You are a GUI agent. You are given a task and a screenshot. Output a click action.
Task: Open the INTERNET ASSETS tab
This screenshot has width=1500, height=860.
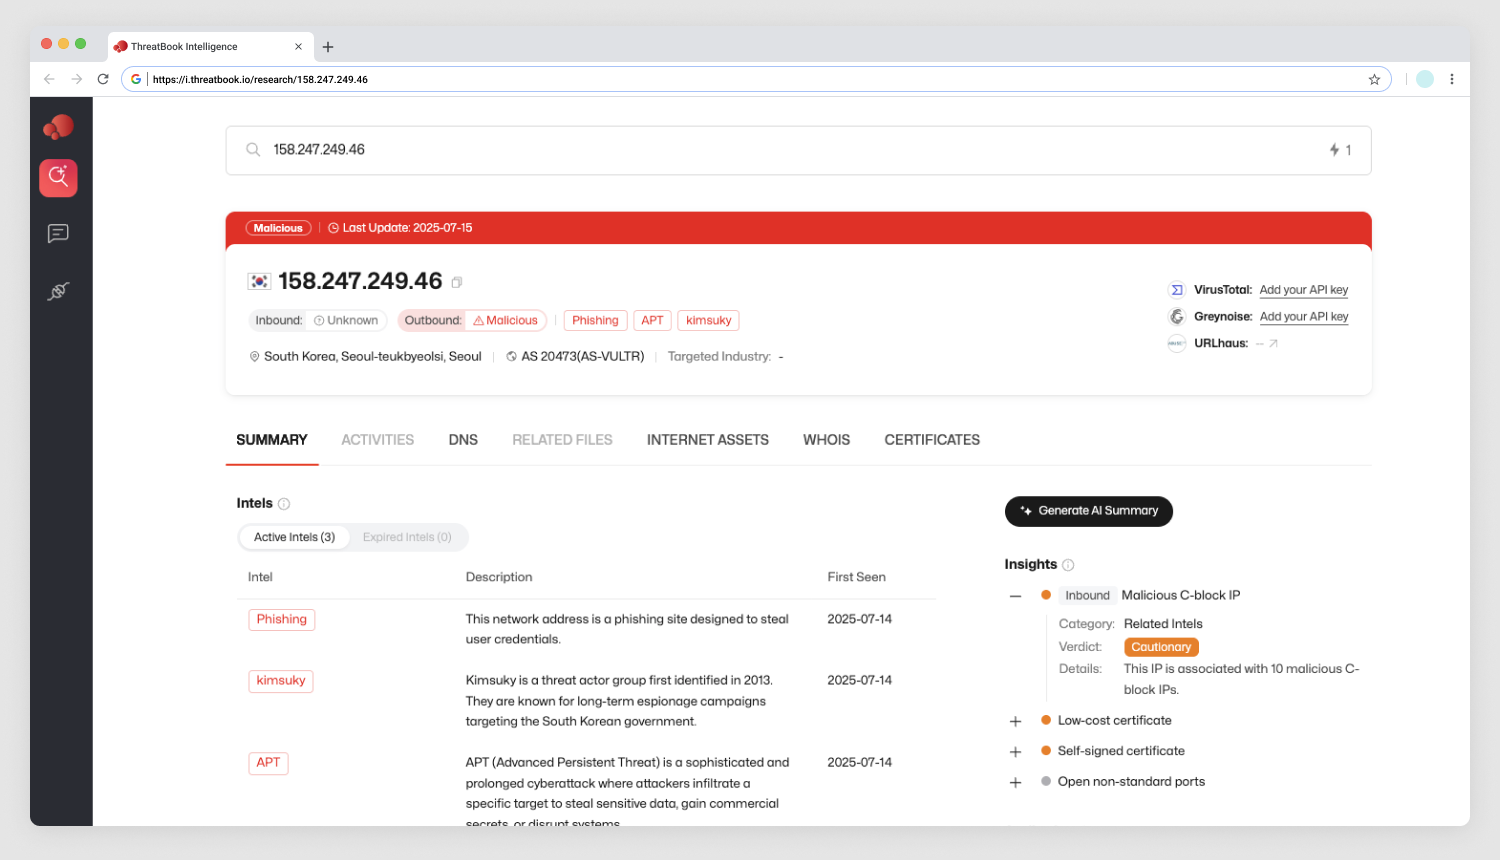tap(707, 440)
